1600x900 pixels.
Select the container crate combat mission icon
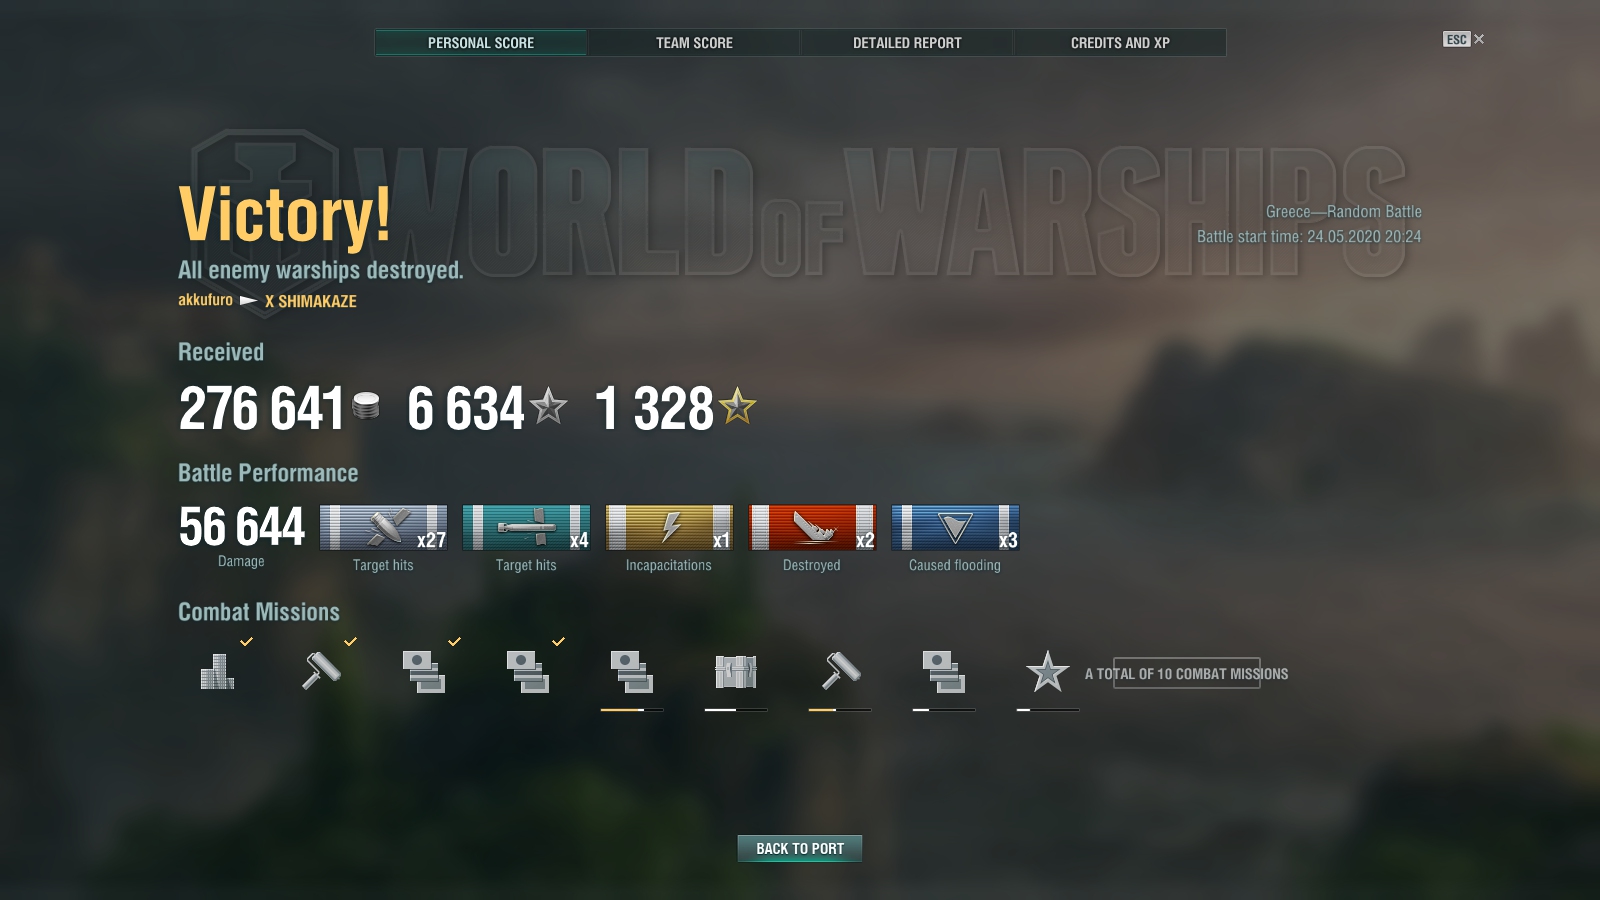tap(736, 671)
